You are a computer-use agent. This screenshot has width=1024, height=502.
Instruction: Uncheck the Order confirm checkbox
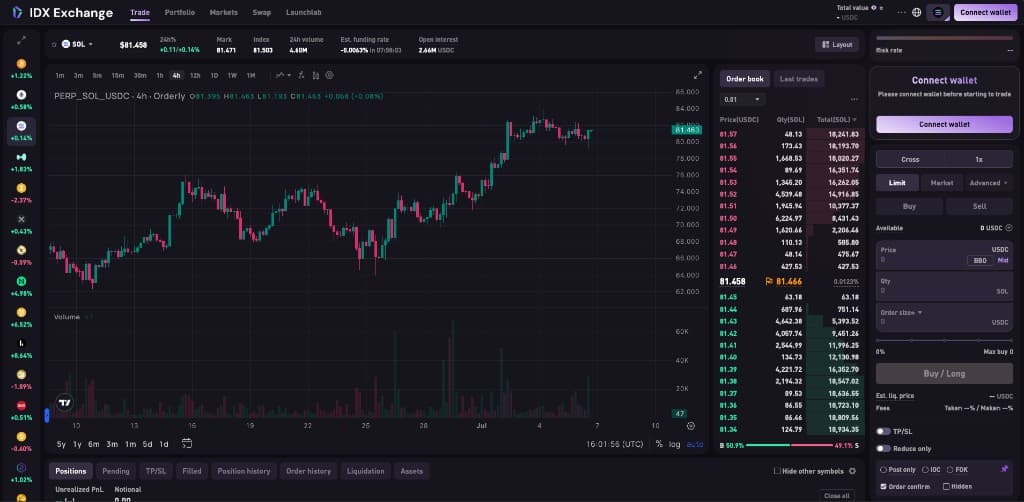(884, 486)
